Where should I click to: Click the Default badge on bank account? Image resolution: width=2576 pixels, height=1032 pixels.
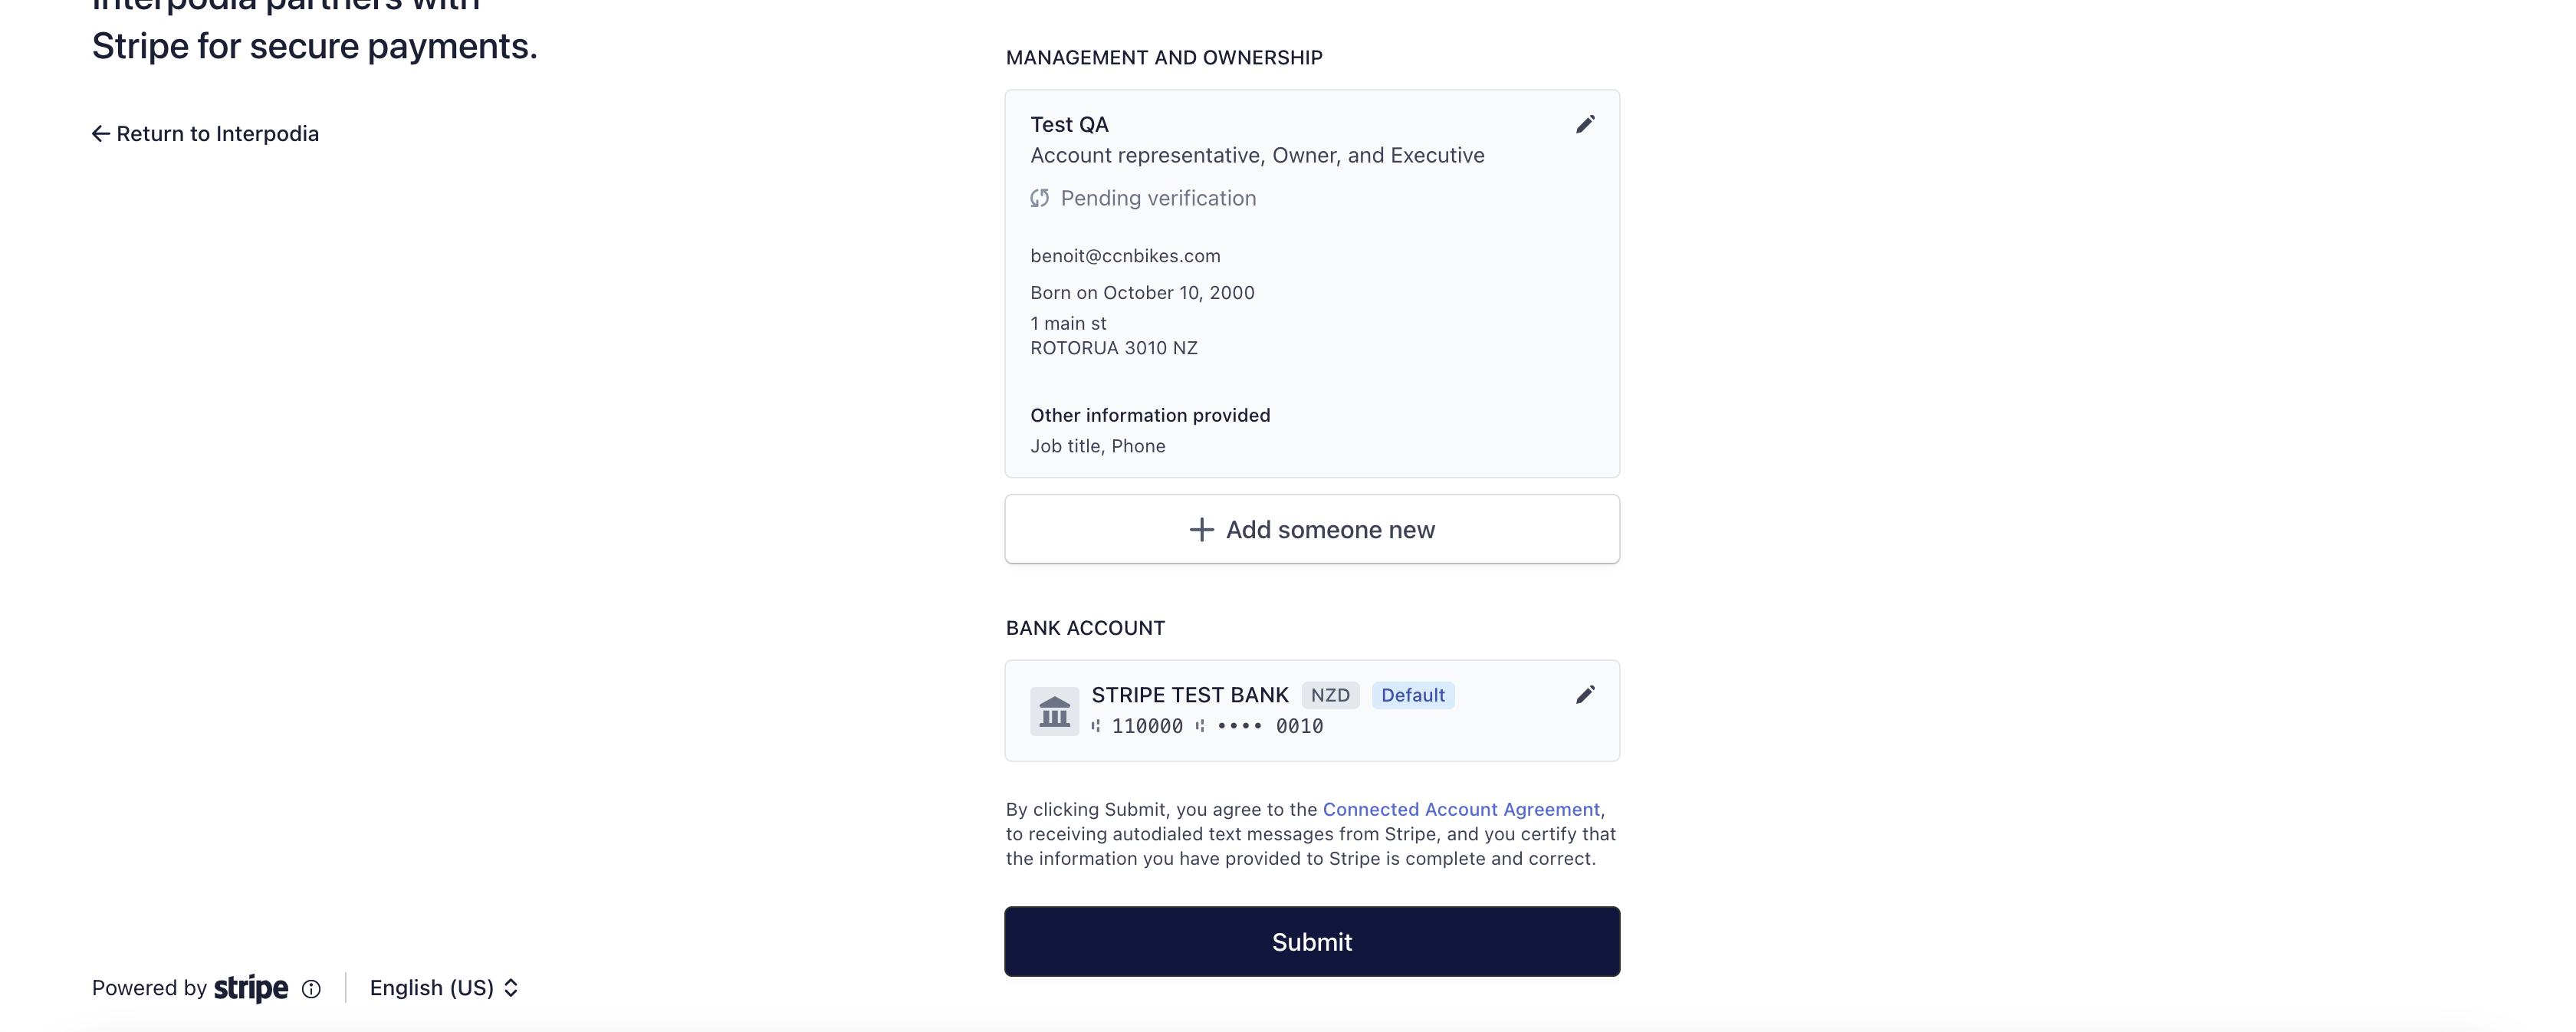(x=1412, y=695)
